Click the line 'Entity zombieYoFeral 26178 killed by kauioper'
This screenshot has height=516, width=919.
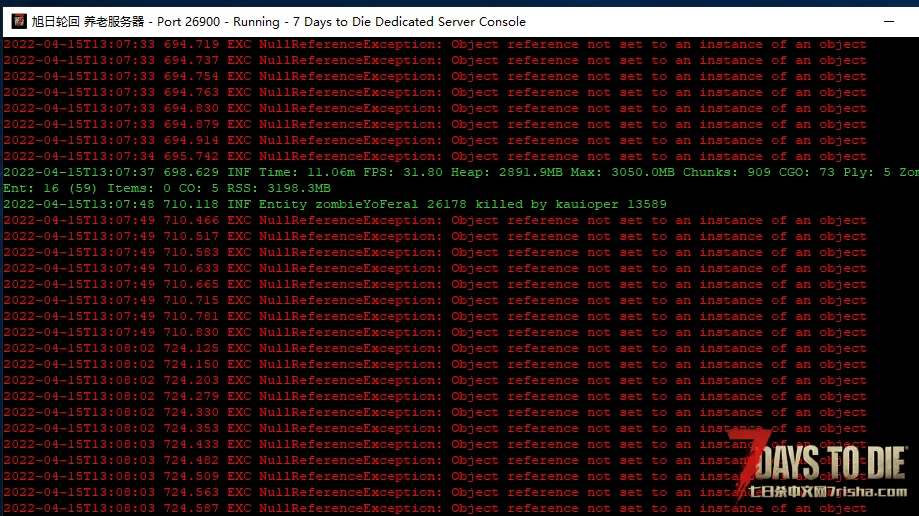click(x=335, y=204)
